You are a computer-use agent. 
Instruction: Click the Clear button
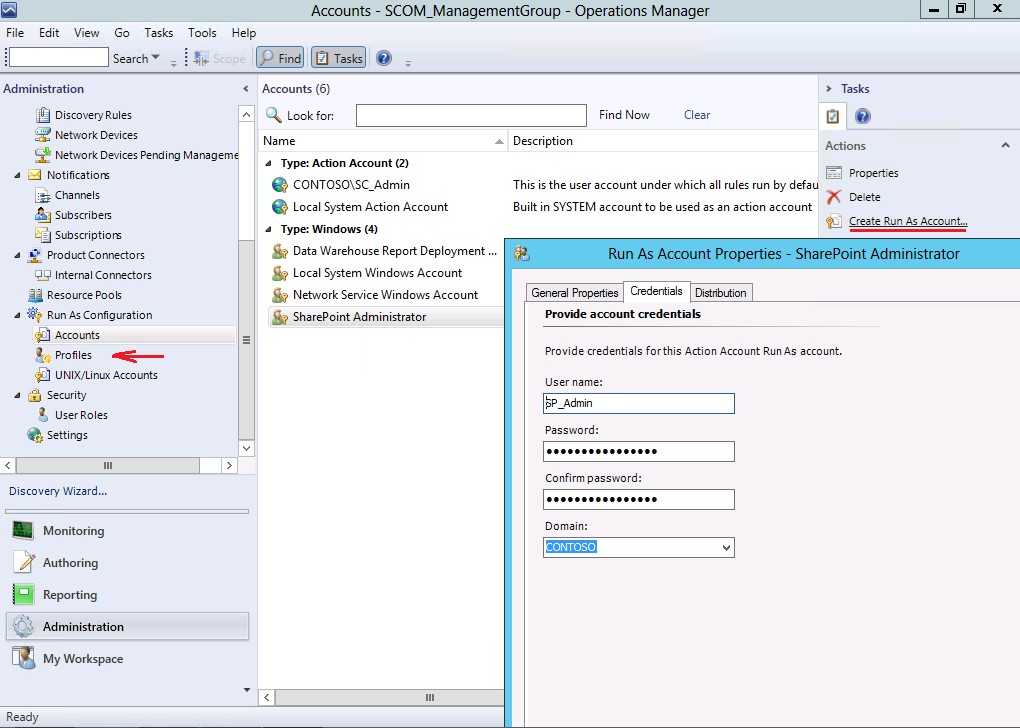click(697, 115)
